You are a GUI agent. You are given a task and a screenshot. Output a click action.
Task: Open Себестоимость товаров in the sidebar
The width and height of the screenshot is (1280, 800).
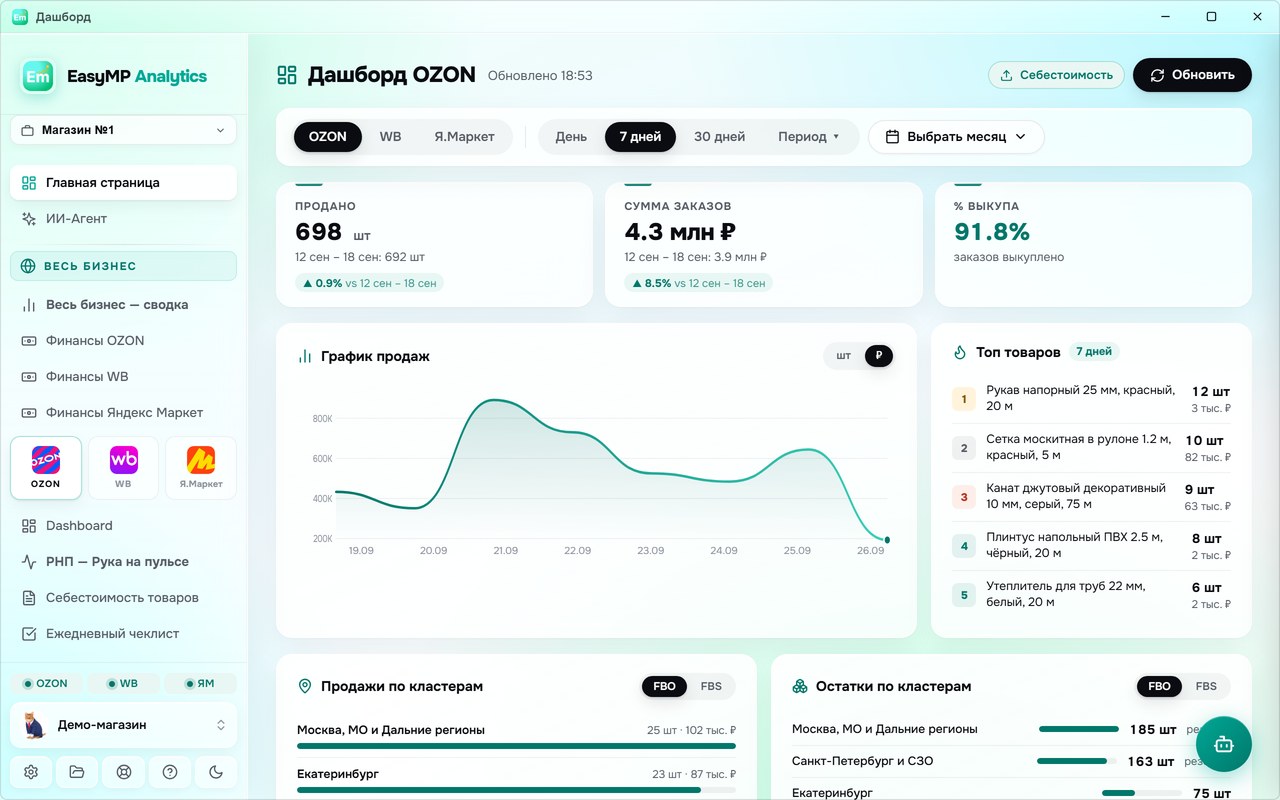point(124,598)
